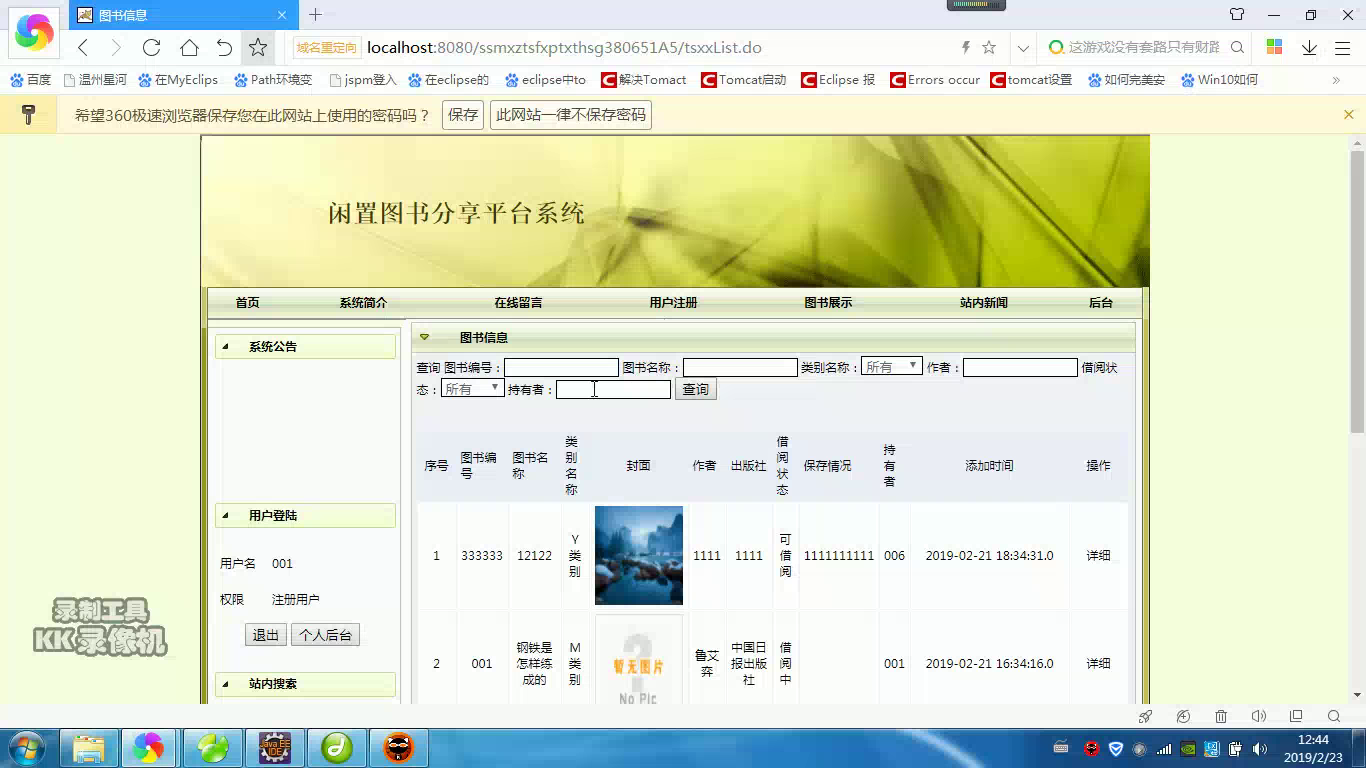Reload the page with the refresh icon
Image resolution: width=1366 pixels, height=768 pixels.
point(152,47)
